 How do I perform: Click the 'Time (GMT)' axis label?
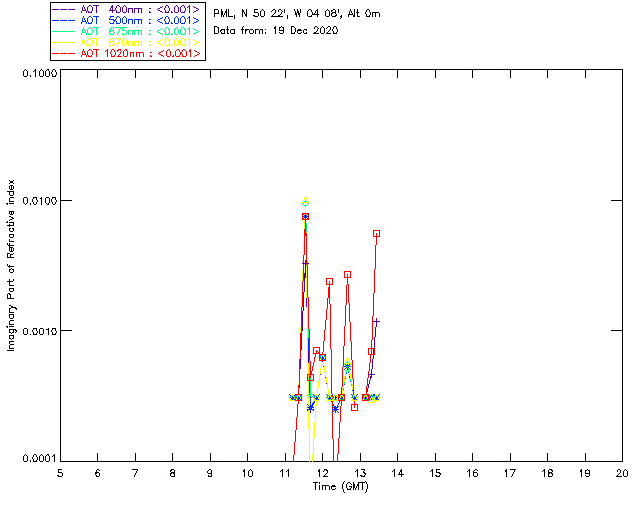pos(340,487)
